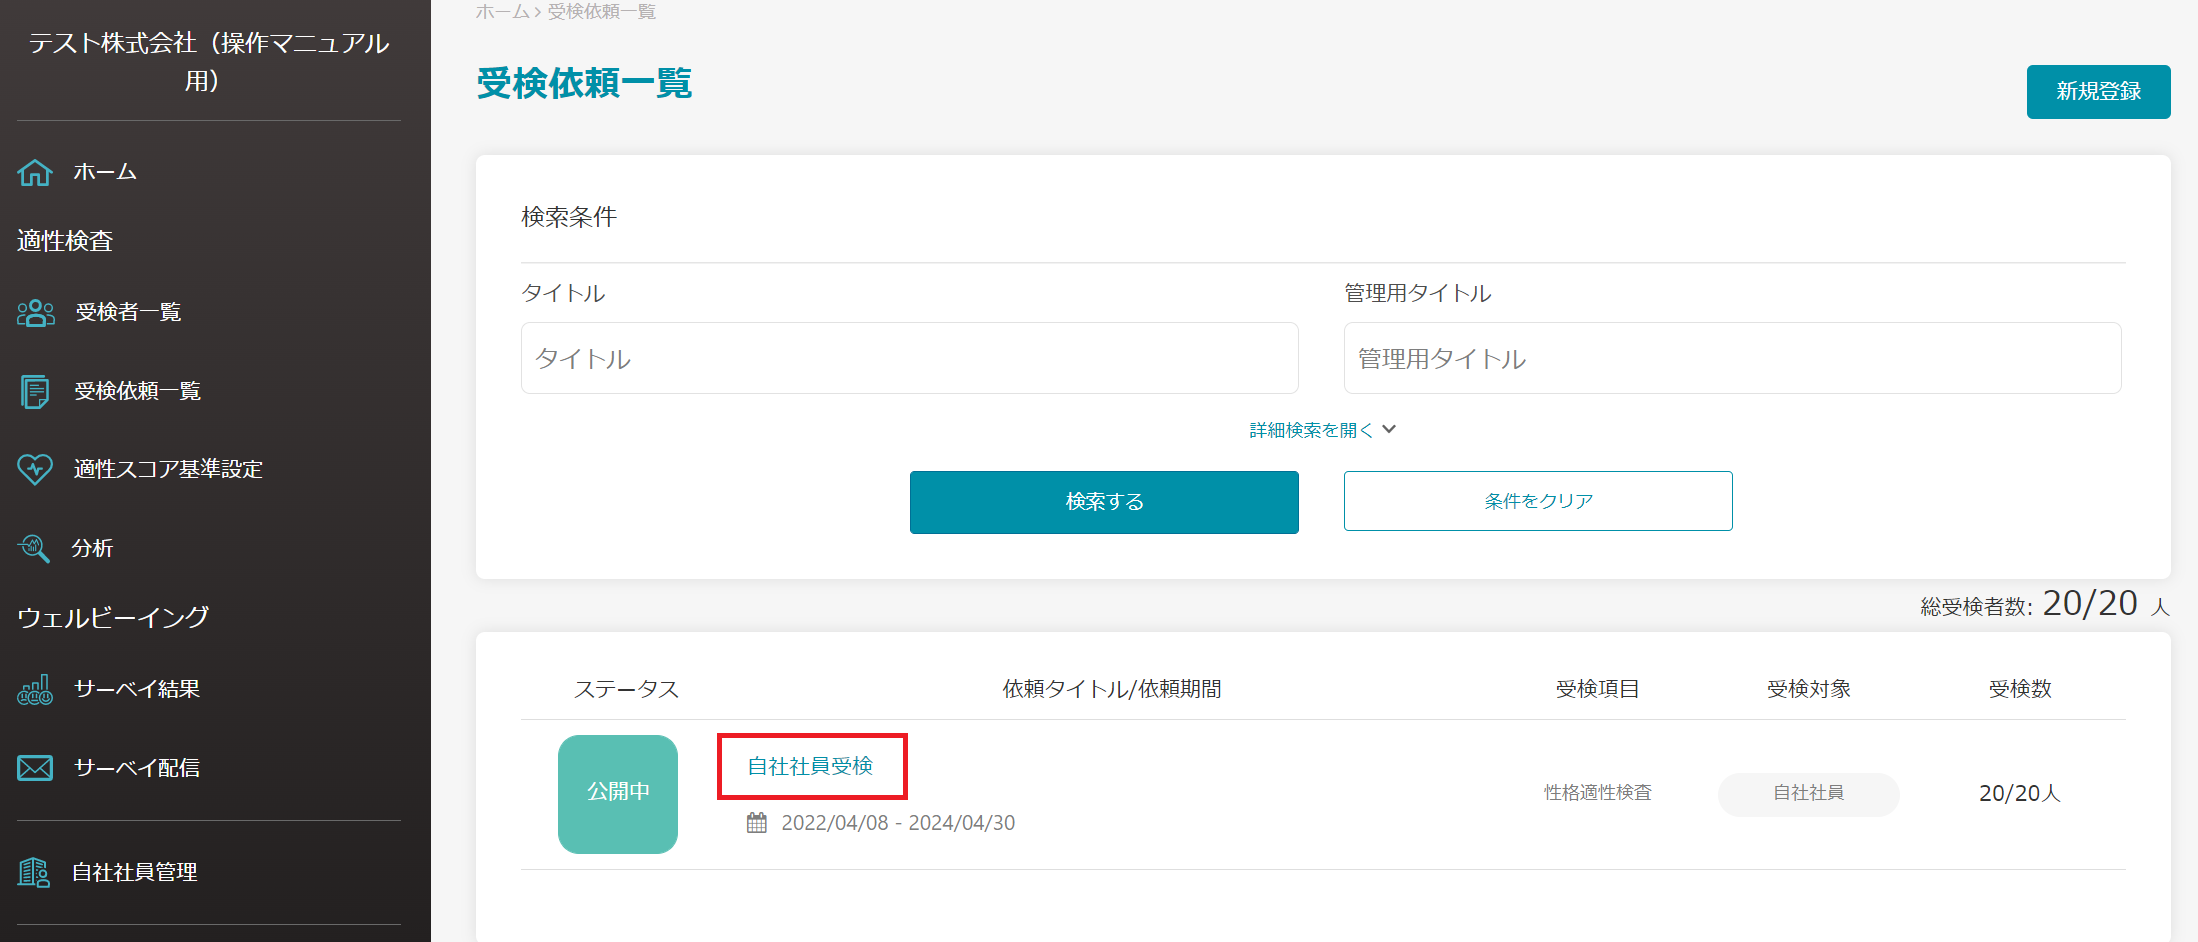The image size is (2198, 942).
Task: Click the 条件をクリア button
Action: pos(1537,501)
